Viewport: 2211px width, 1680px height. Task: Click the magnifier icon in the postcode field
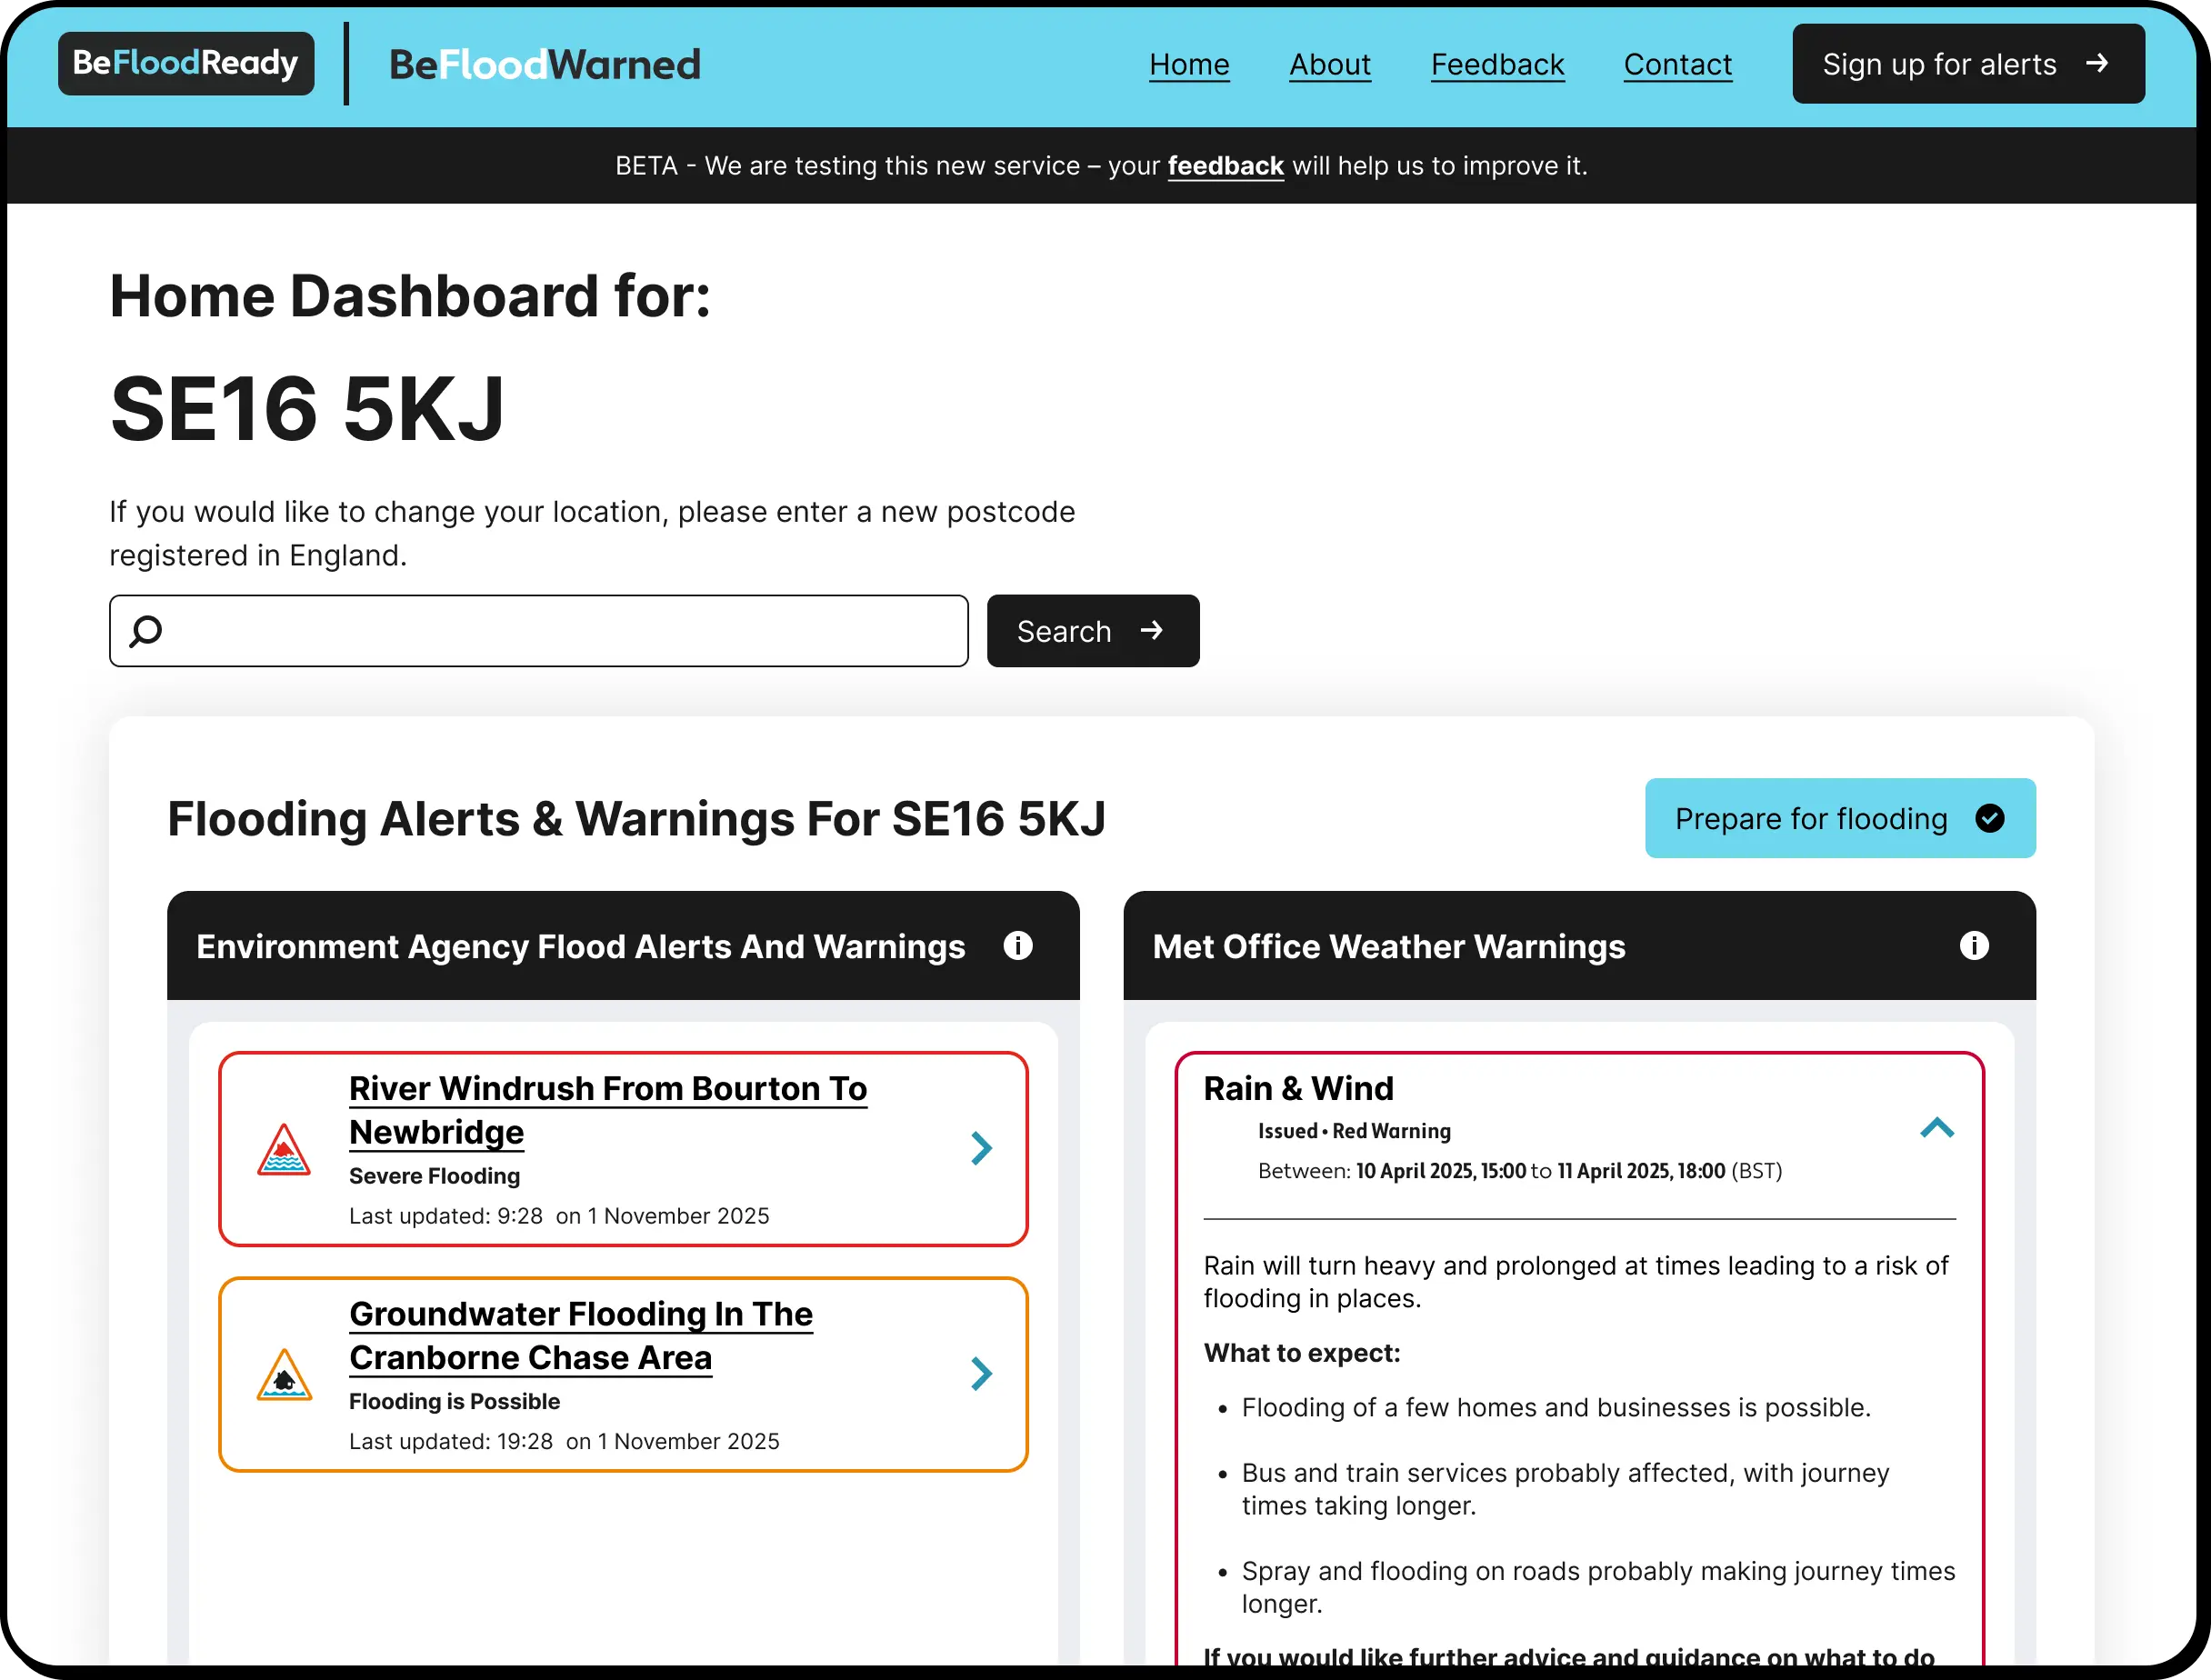[146, 631]
